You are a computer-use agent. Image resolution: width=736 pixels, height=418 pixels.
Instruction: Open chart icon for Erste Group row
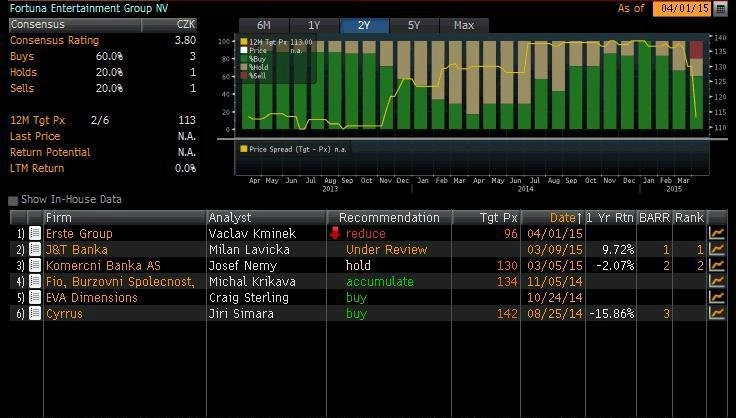click(x=717, y=233)
